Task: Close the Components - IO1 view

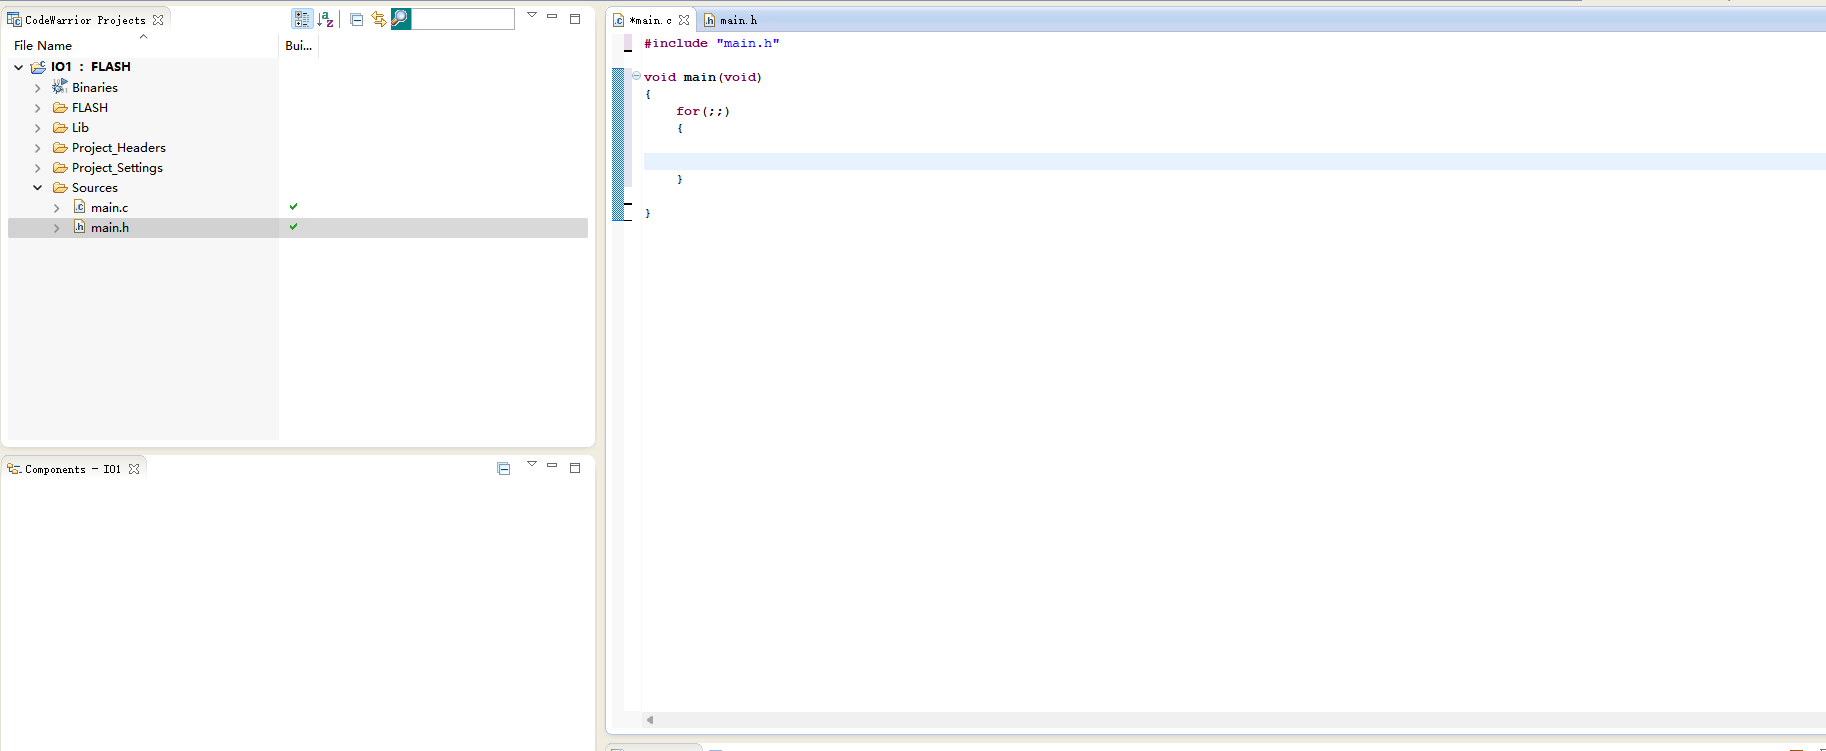Action: 134,469
